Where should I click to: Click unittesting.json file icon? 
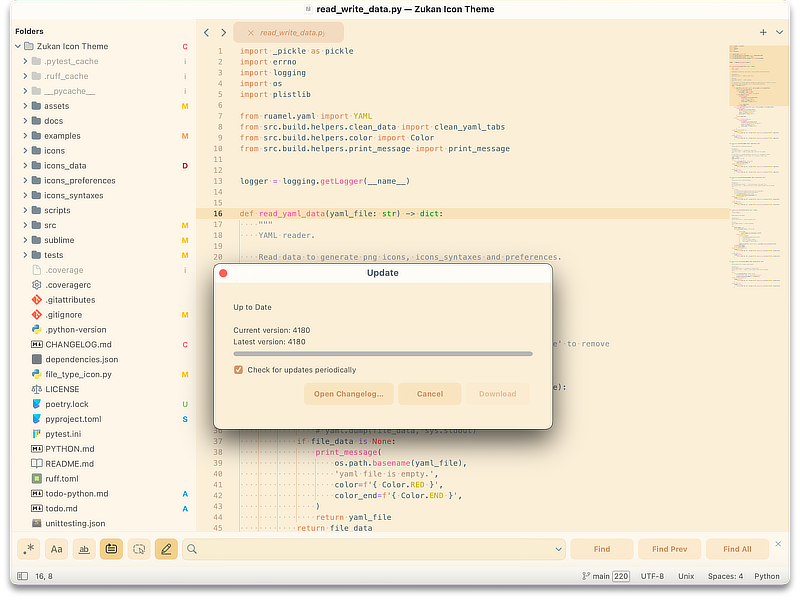point(37,523)
